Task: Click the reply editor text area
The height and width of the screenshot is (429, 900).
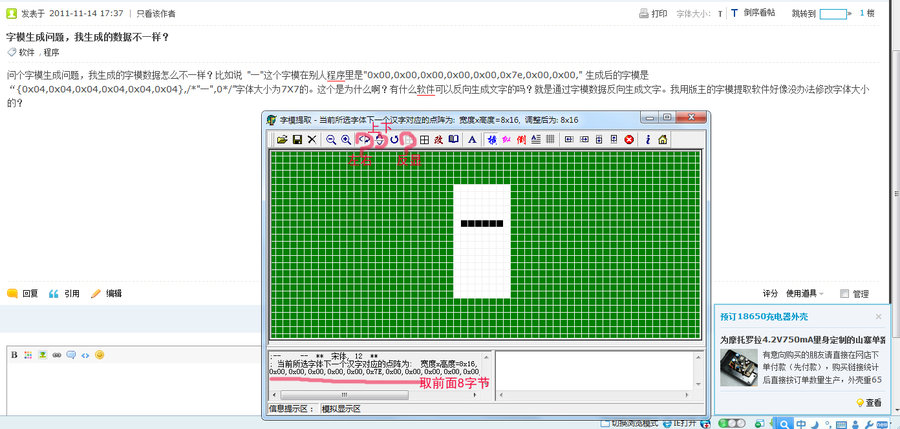Action: pos(132,388)
